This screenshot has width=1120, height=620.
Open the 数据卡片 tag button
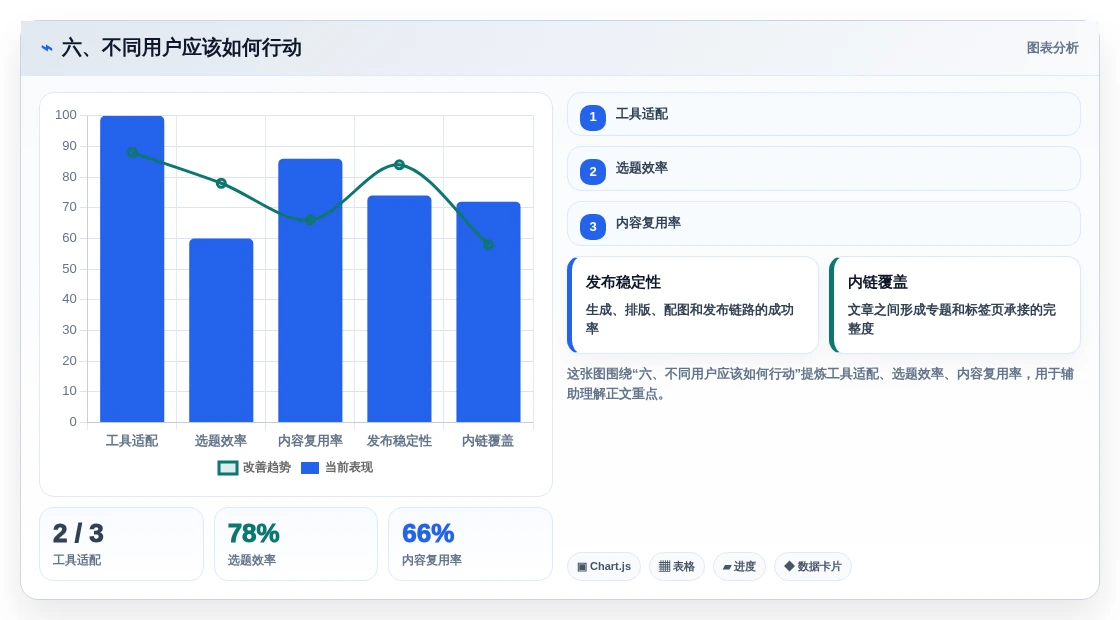(x=813, y=566)
